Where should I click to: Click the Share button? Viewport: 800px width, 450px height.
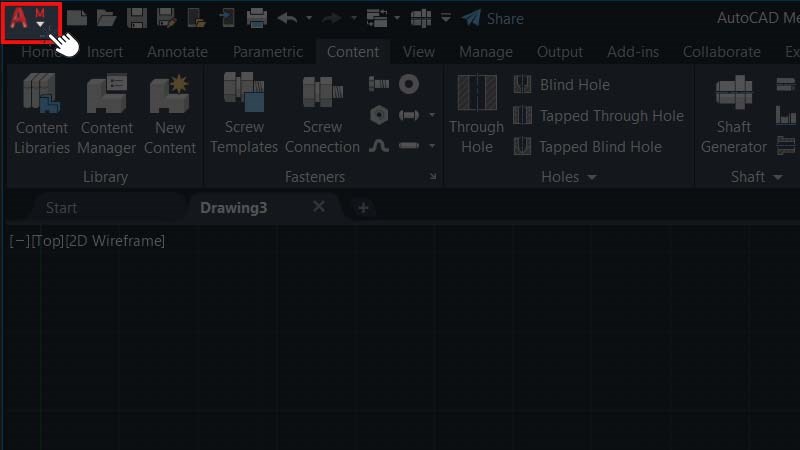point(493,19)
